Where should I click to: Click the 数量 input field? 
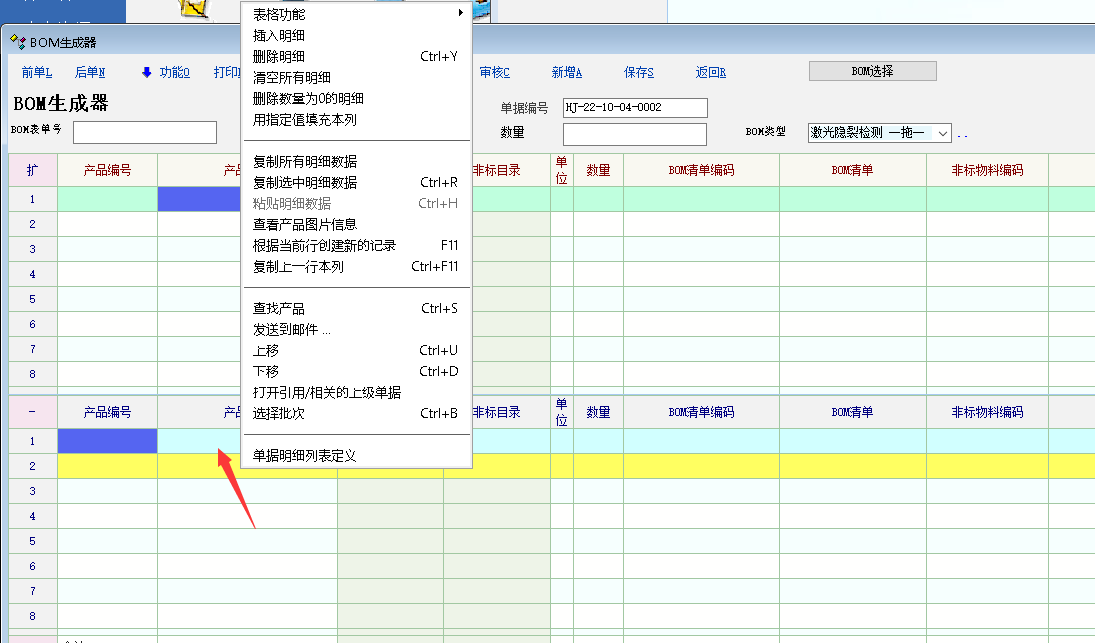tap(634, 134)
